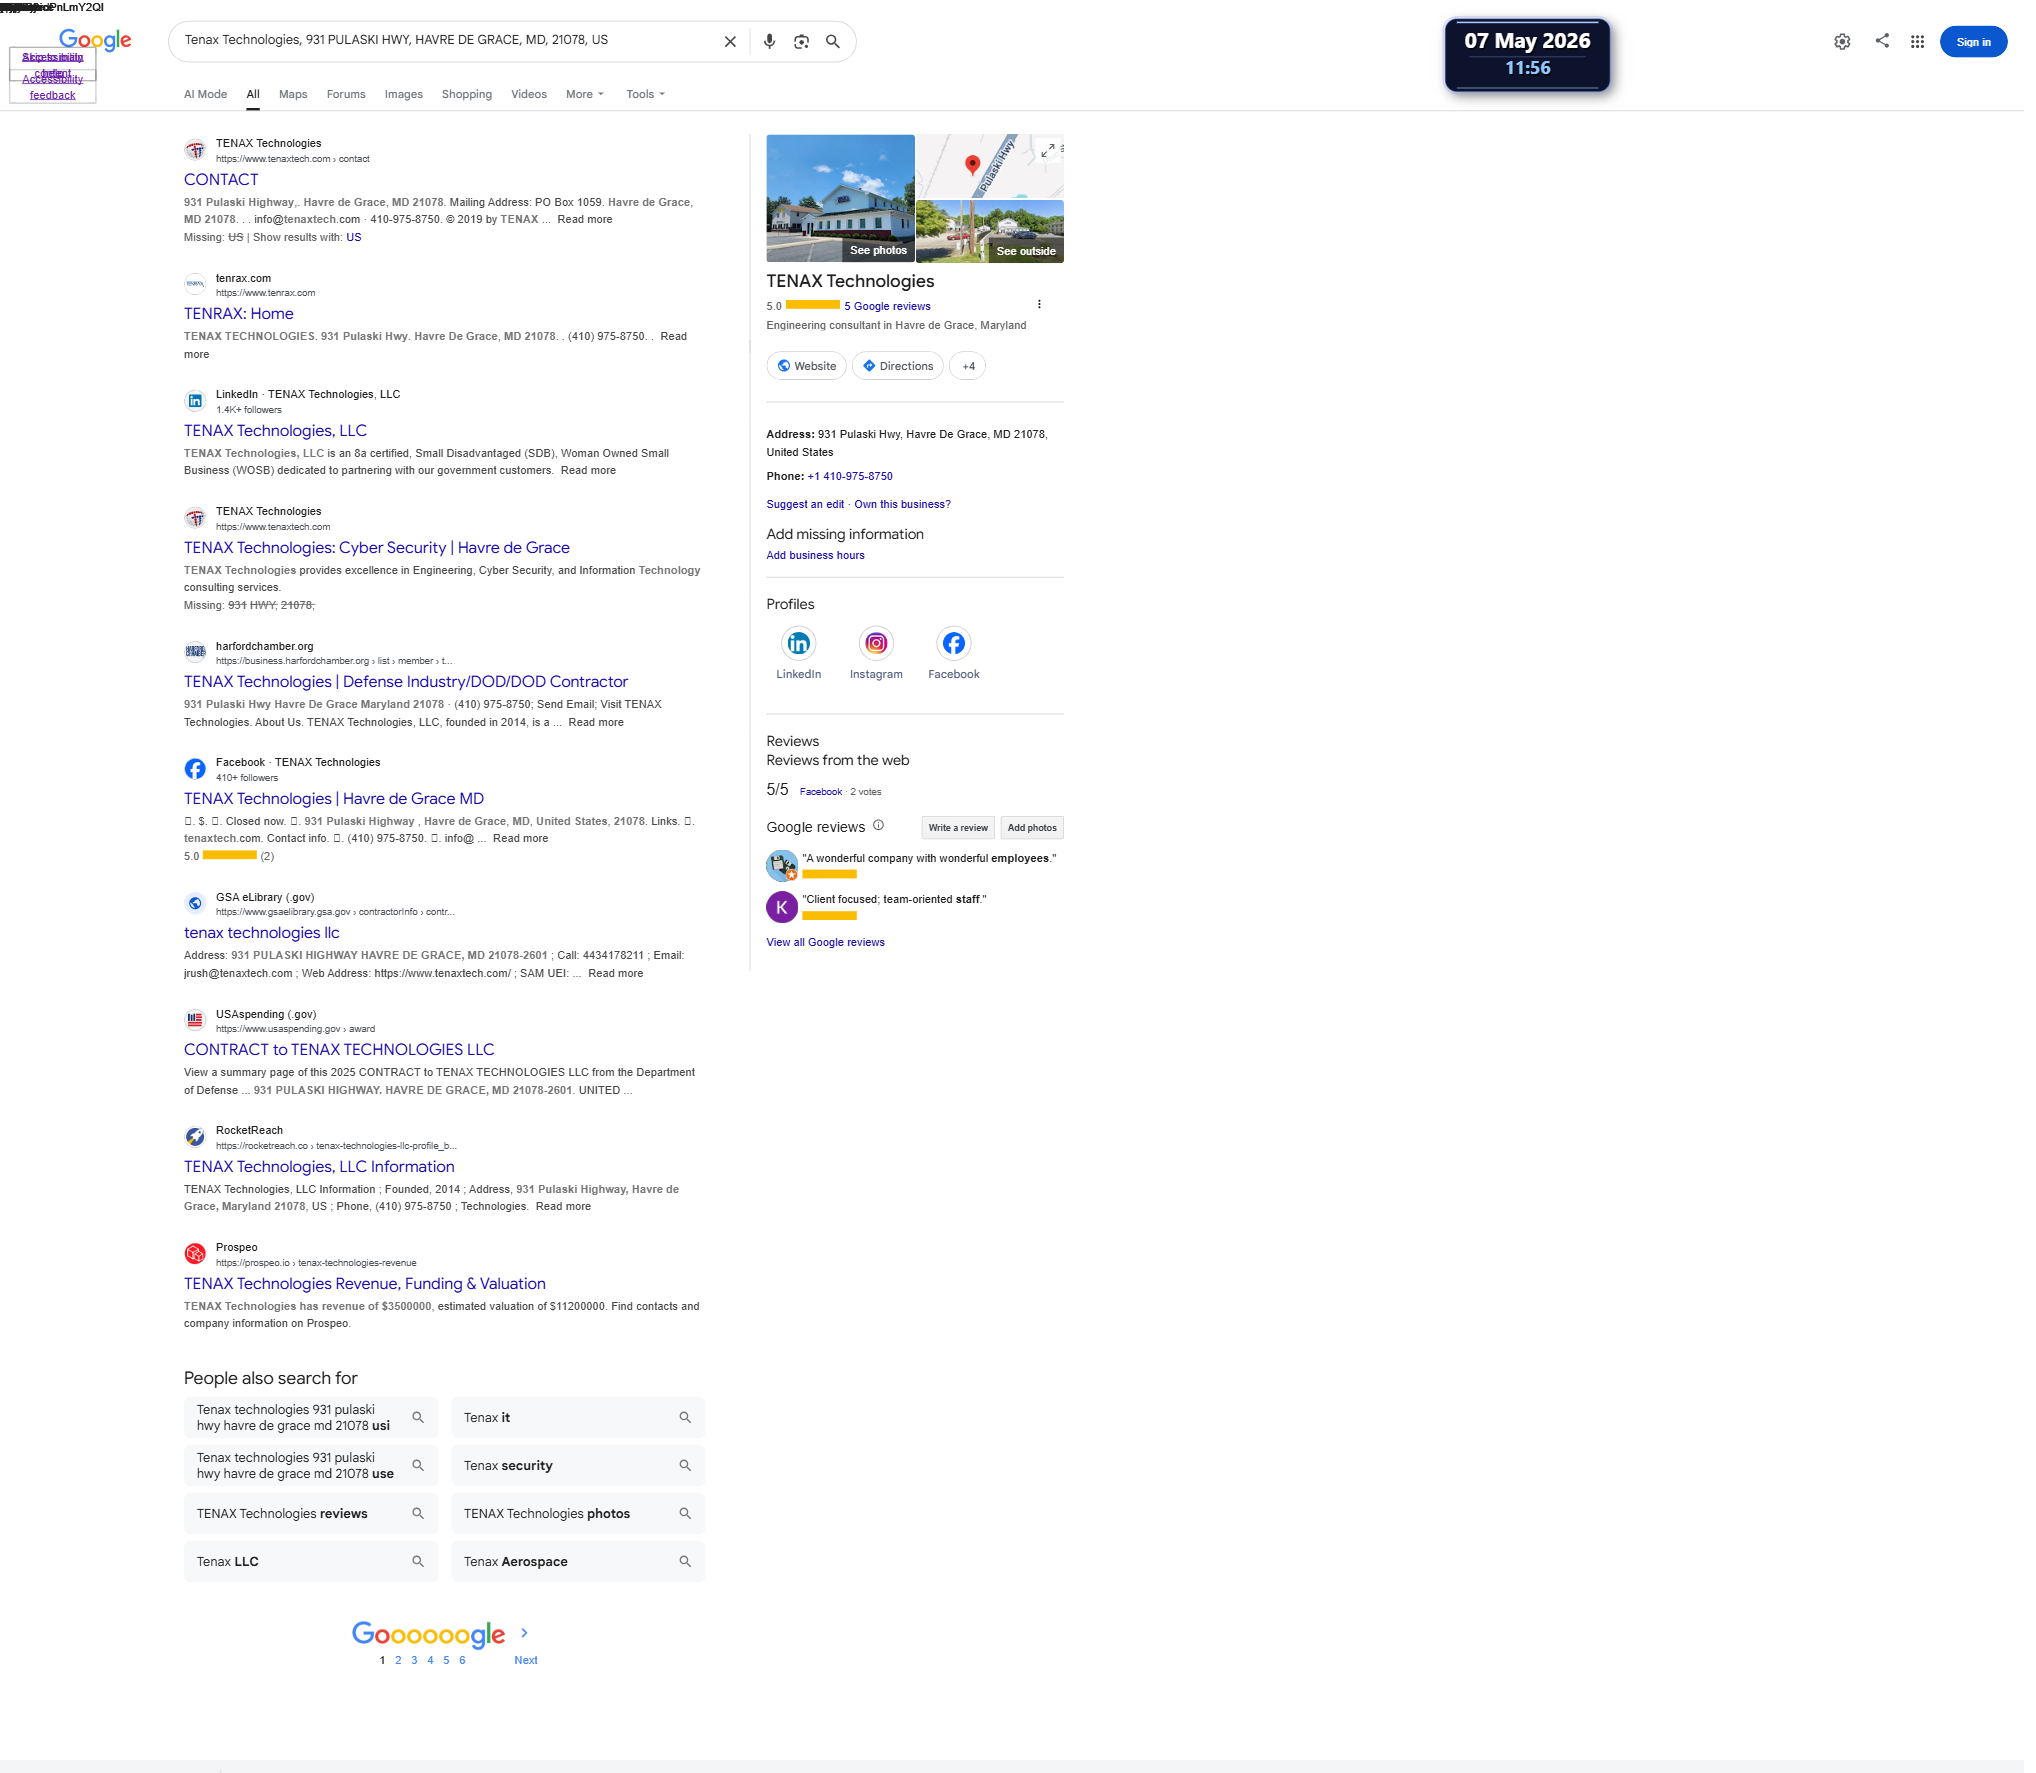2036x1773 pixels.
Task: Open See photos building thumbnail
Action: point(840,198)
